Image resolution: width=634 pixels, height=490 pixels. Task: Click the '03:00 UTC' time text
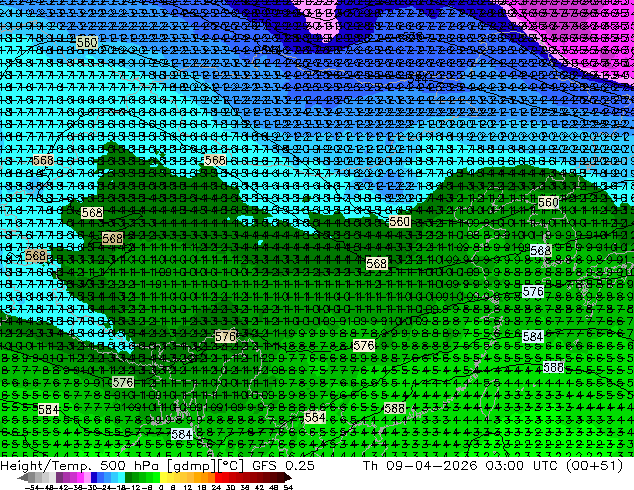click(x=523, y=465)
